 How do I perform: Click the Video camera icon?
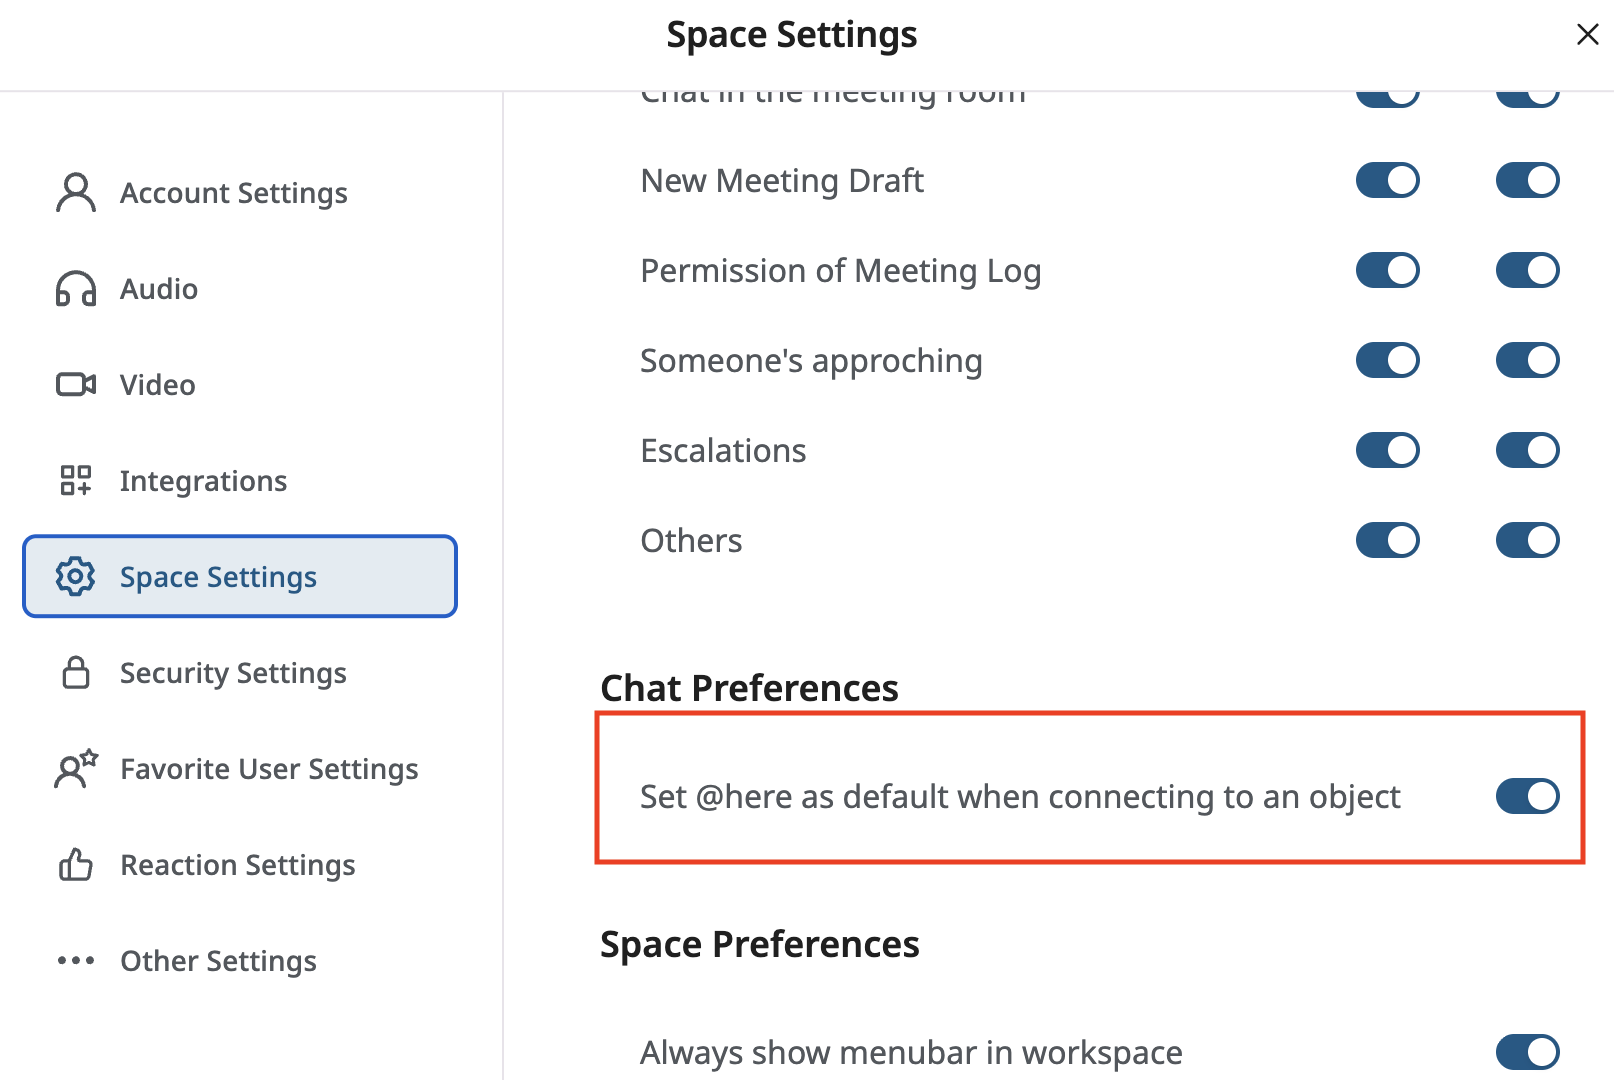(x=76, y=385)
